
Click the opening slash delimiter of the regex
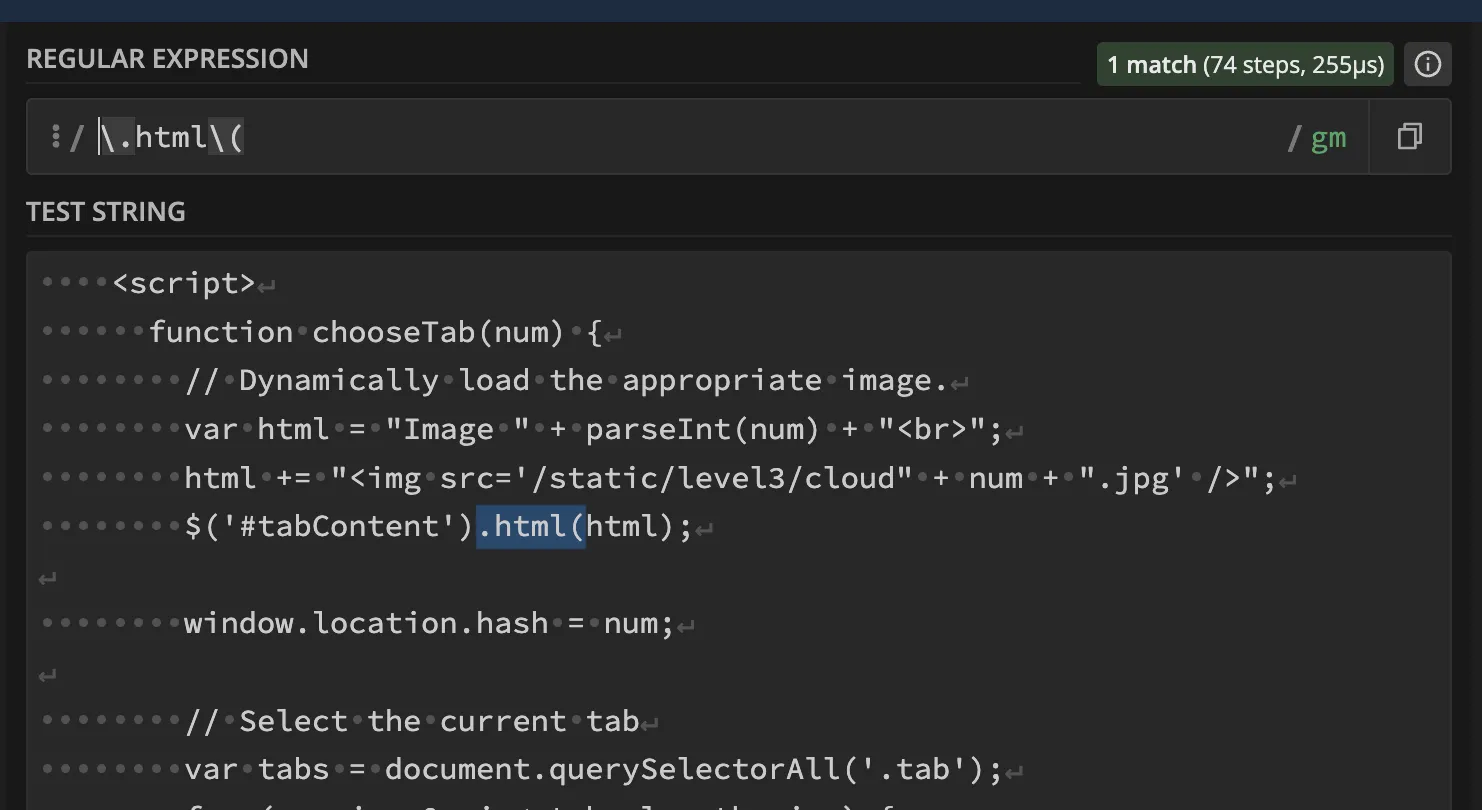click(78, 136)
